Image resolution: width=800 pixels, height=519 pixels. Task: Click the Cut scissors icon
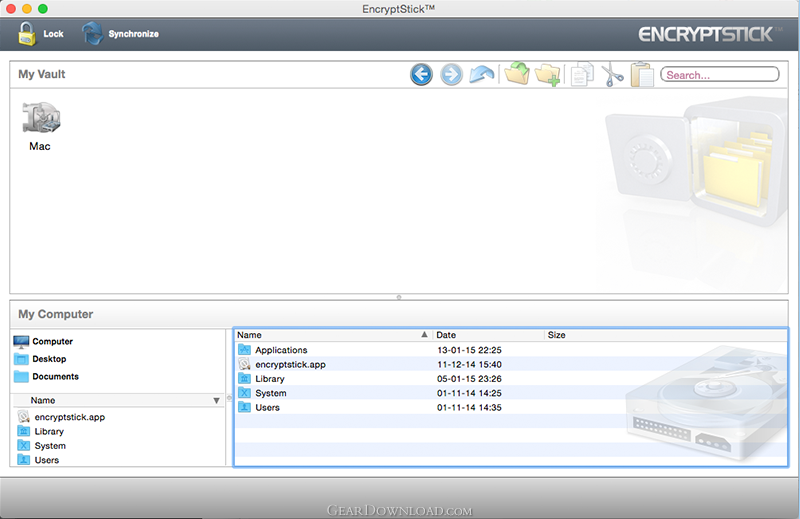(612, 75)
